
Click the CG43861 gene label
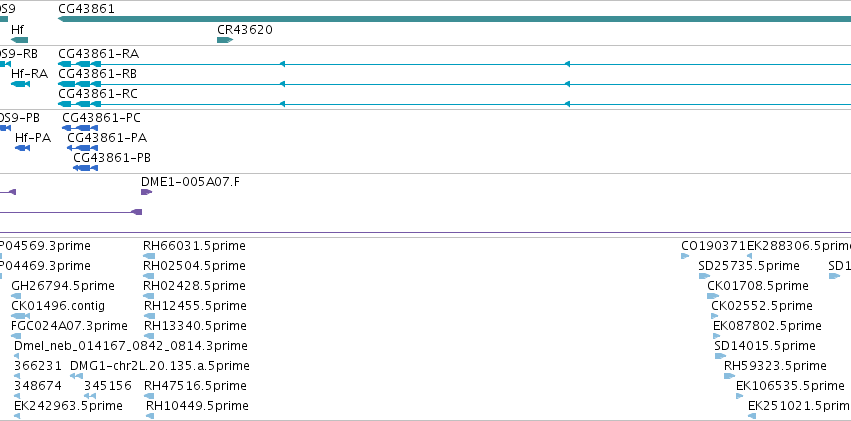click(x=86, y=9)
